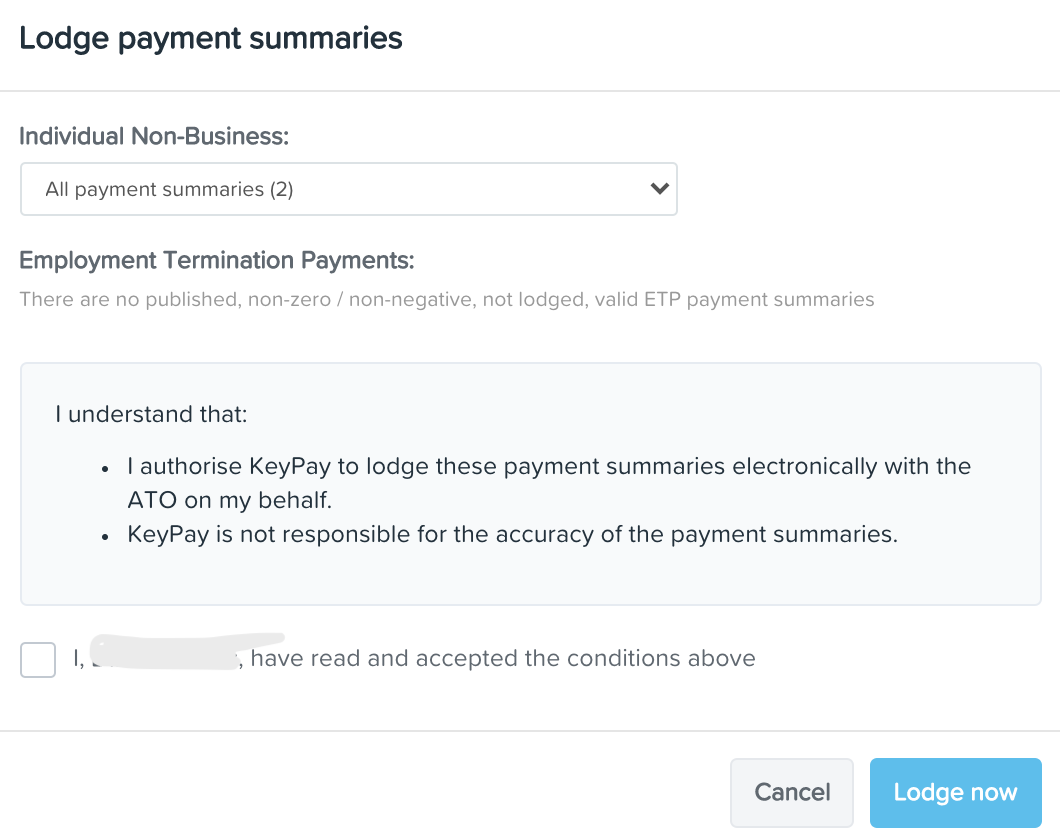Screen dimensions: 1060x838
Task: Check the box confirming you accept the conditions
Action: [37, 660]
